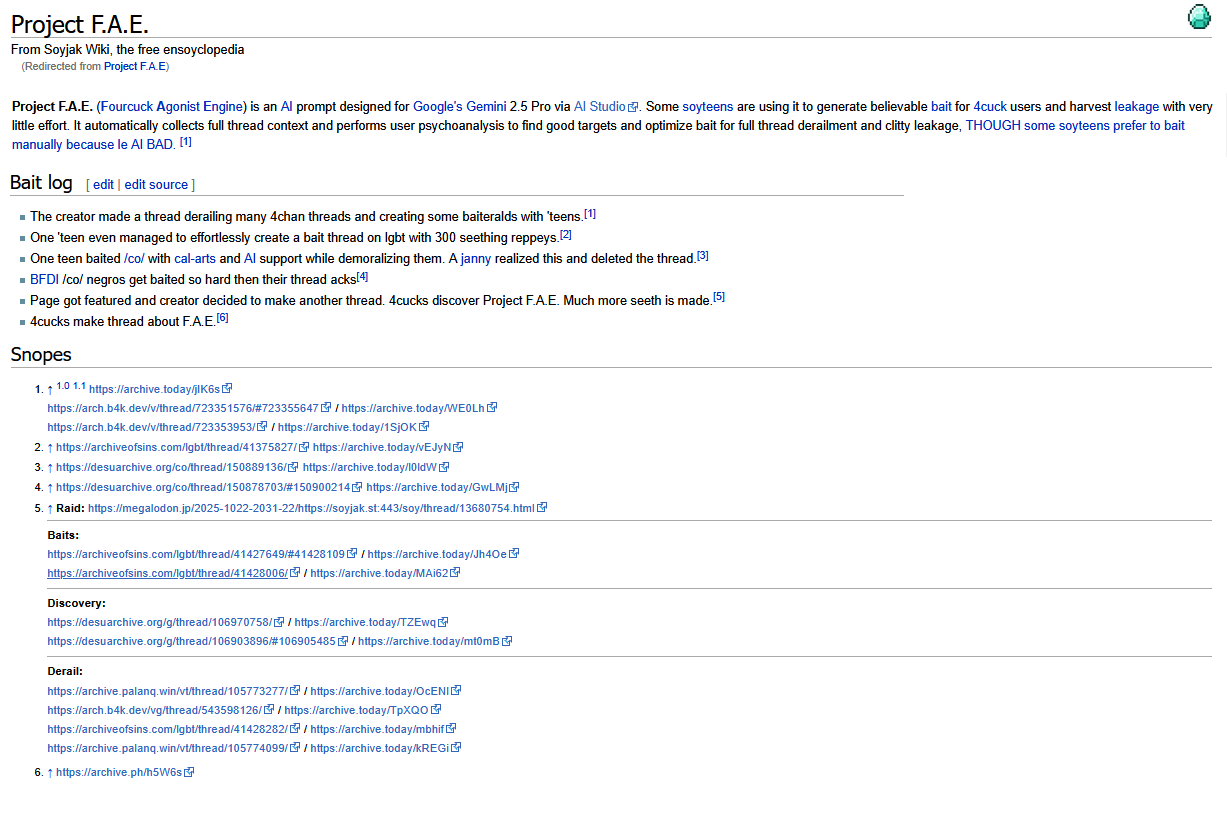1227x827 pixels.
Task: Click up arrow for reference 4
Action: click(50, 487)
